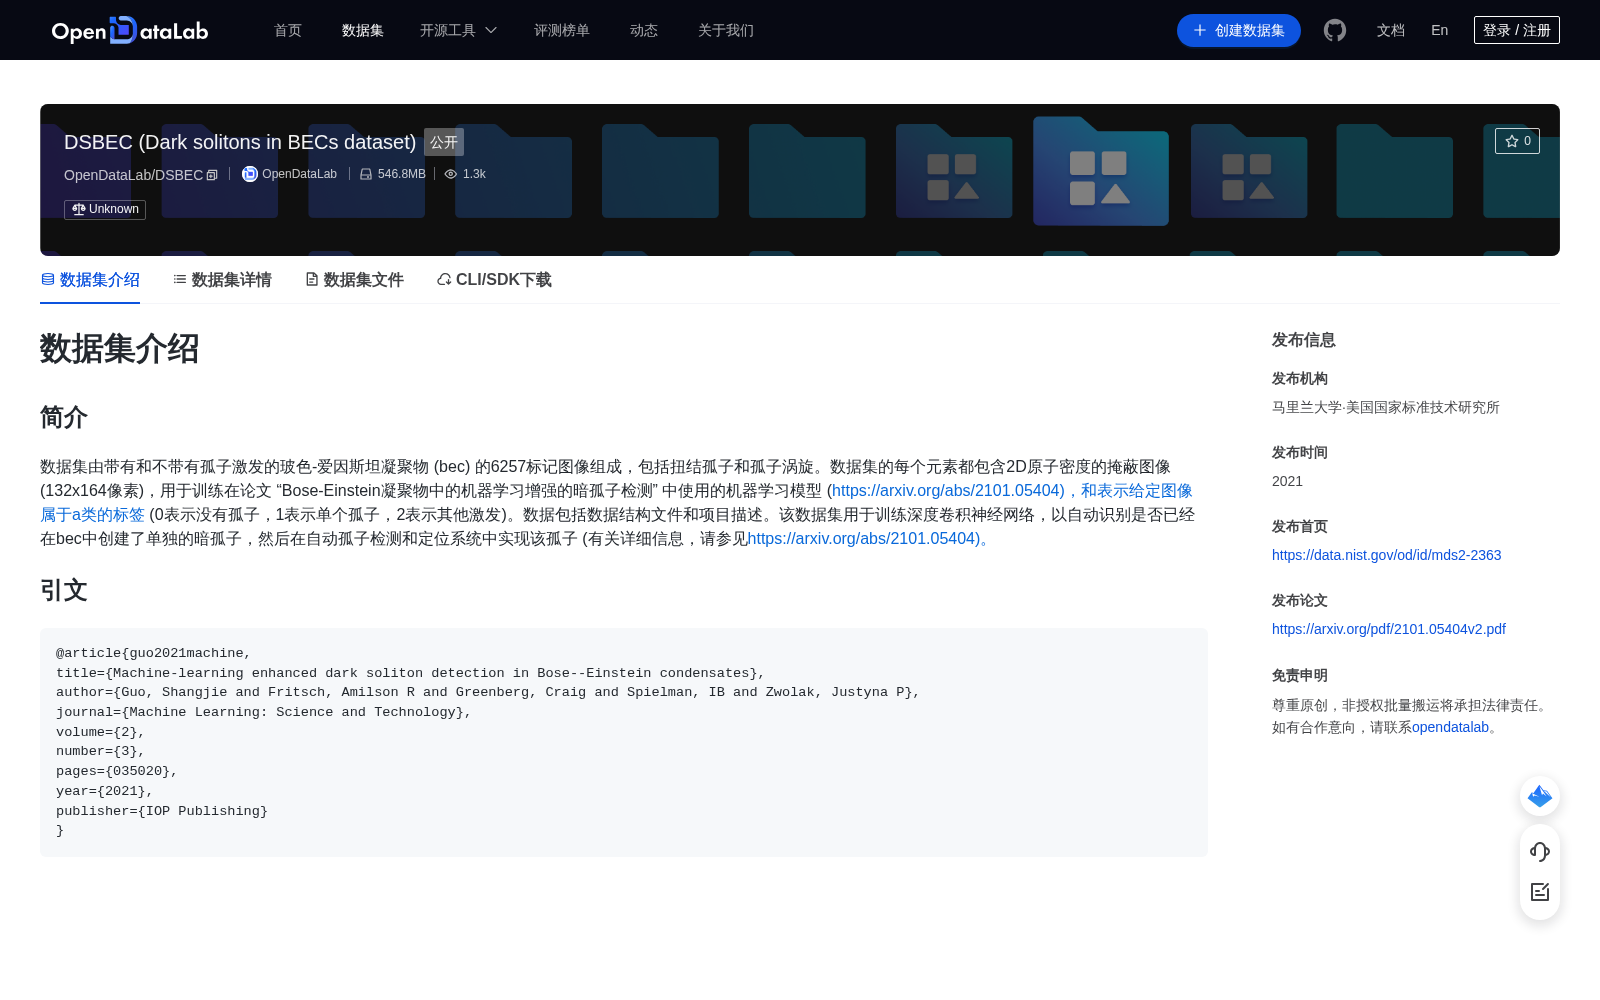Image resolution: width=1600 pixels, height=1000 pixels.
Task: Open data.nist.gov homepage link
Action: [1386, 555]
